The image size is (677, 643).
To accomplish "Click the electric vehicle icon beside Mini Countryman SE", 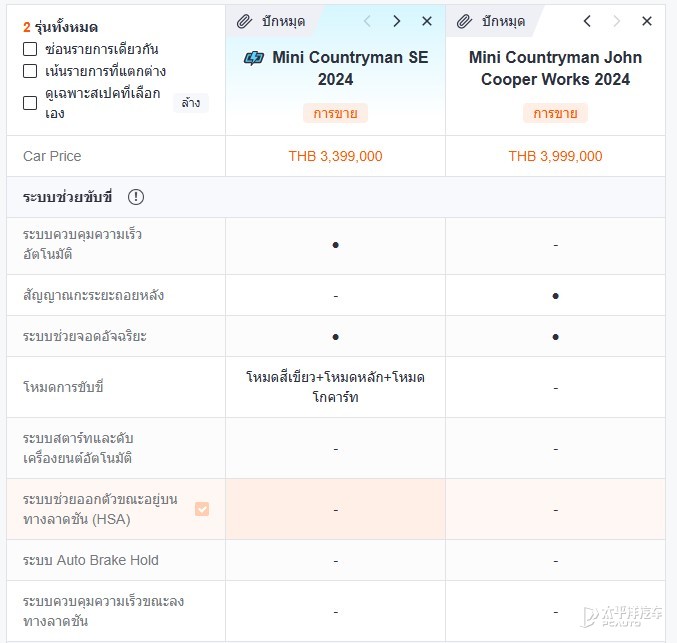I will pyautogui.click(x=253, y=58).
